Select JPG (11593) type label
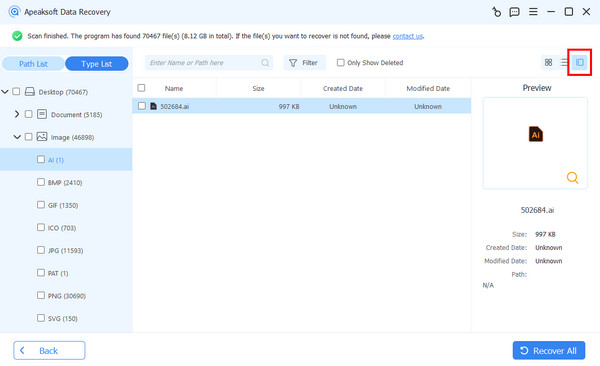Viewport: 600px width, 366px height. (65, 250)
